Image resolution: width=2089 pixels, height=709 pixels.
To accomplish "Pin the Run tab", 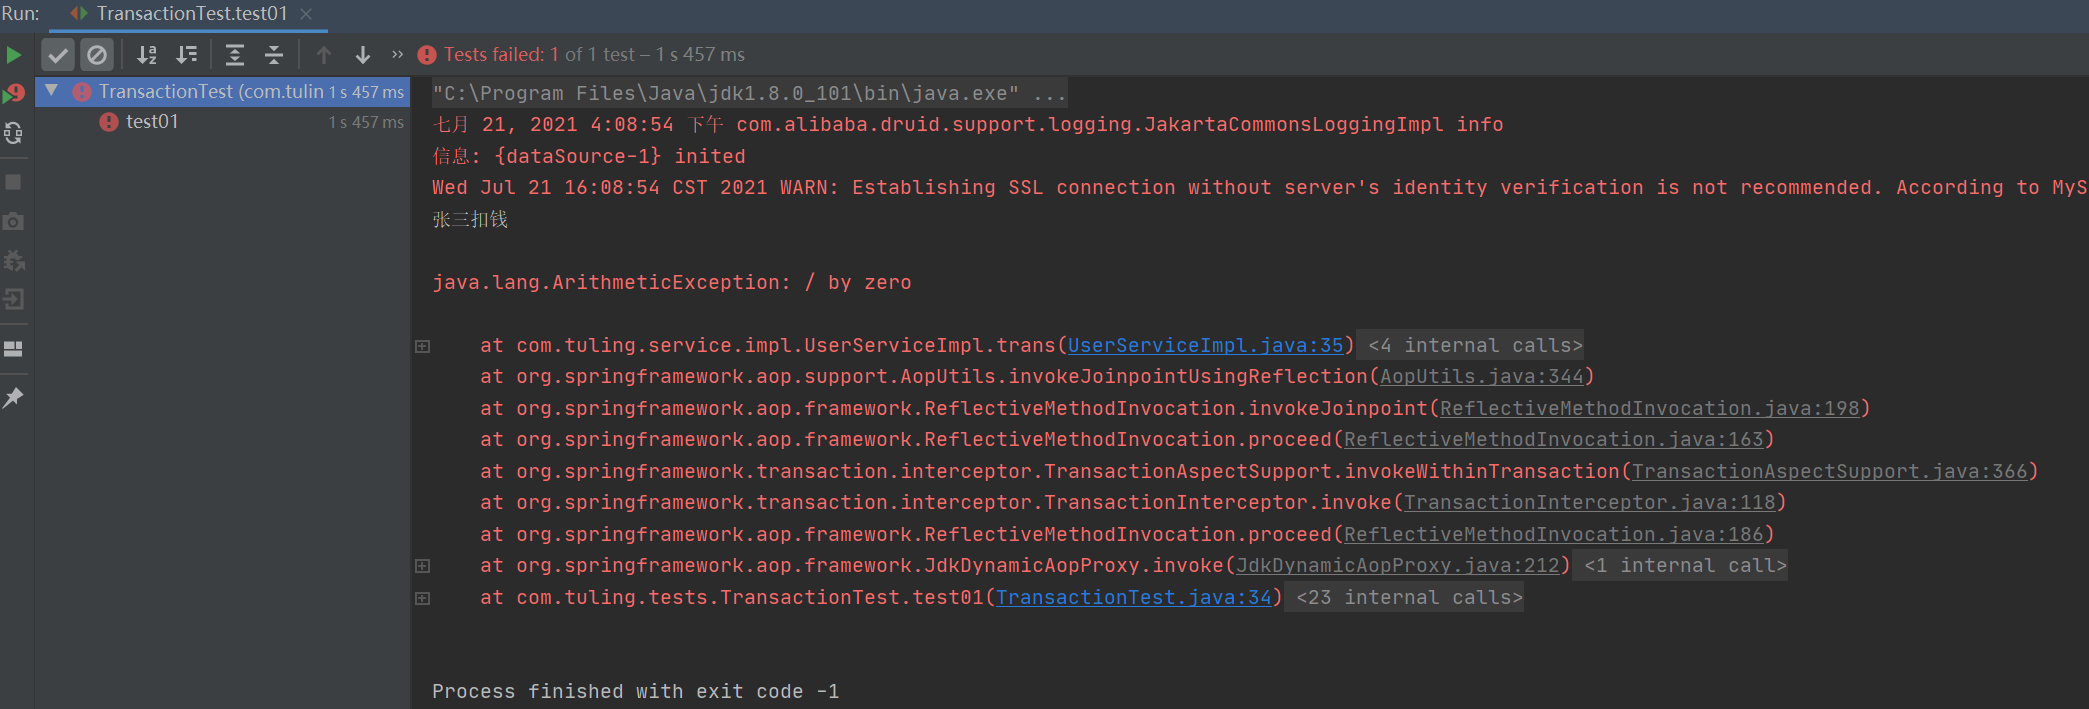I will coord(14,398).
